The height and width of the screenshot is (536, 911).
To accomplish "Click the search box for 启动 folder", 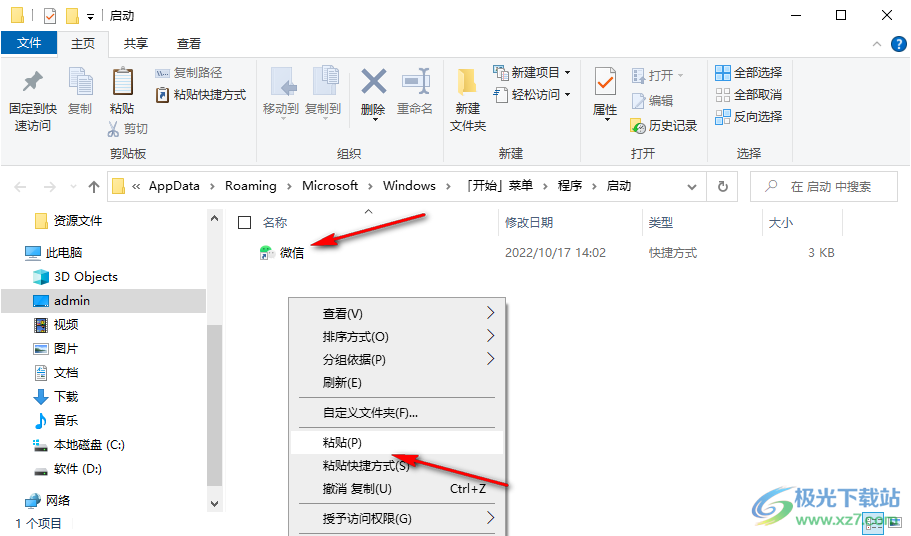I will pos(824,186).
